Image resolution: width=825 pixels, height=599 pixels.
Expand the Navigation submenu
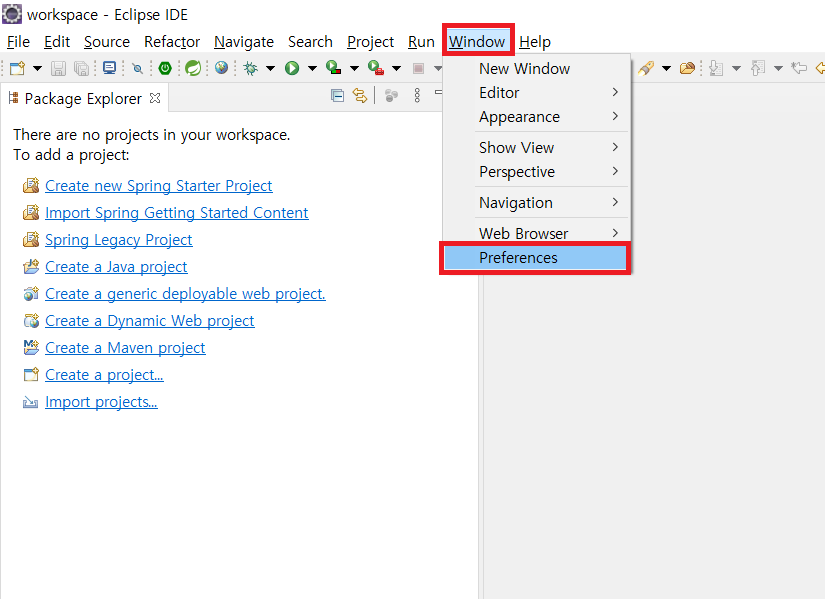click(x=537, y=203)
